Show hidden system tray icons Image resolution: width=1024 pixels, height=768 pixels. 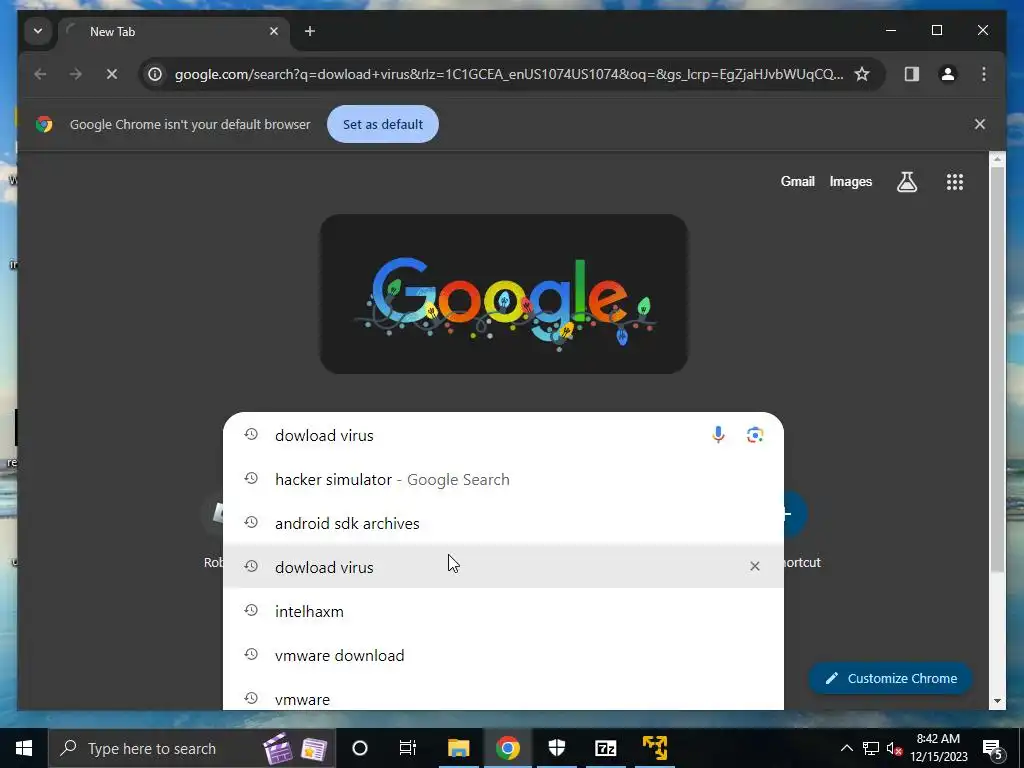click(846, 748)
